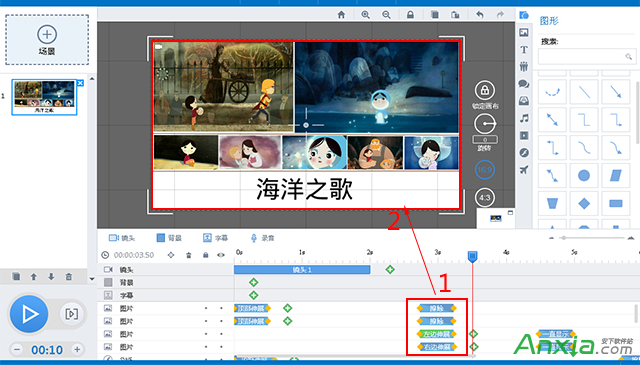Open the shapes (图形) panel icon
This screenshot has height=365, width=640.
click(x=524, y=16)
